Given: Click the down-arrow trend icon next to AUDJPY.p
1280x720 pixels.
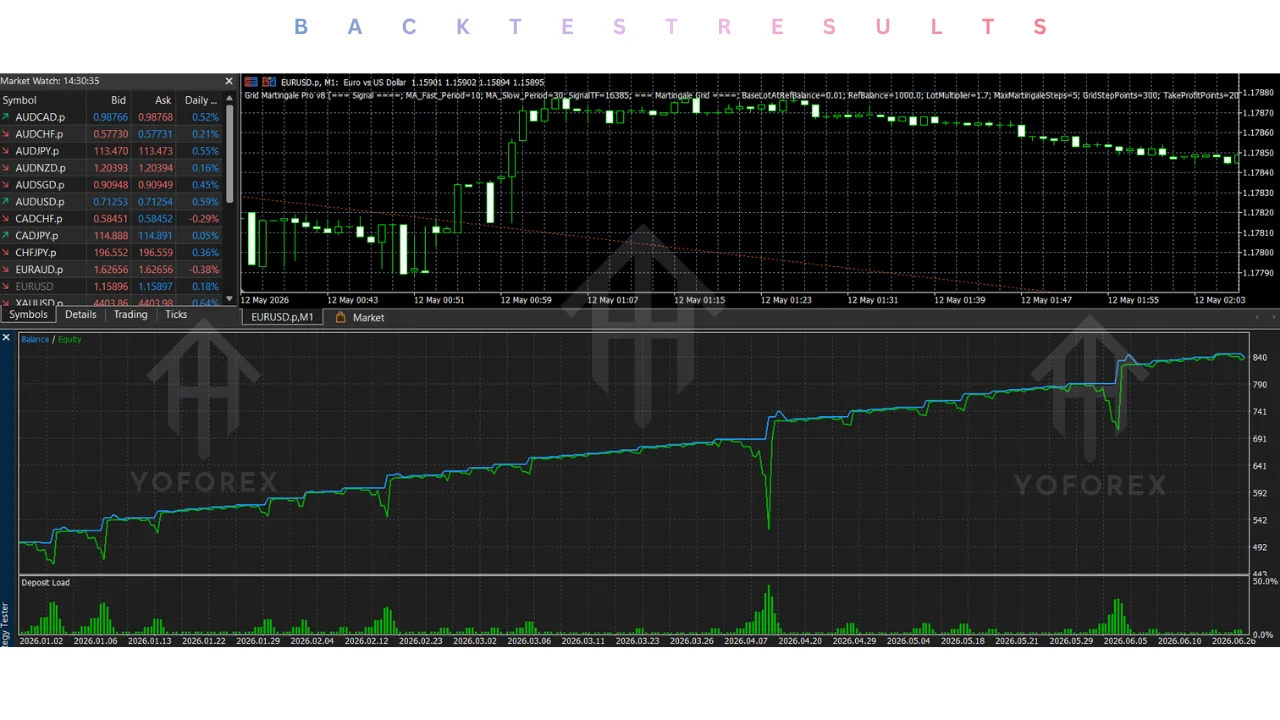Looking at the screenshot, I should coord(6,151).
